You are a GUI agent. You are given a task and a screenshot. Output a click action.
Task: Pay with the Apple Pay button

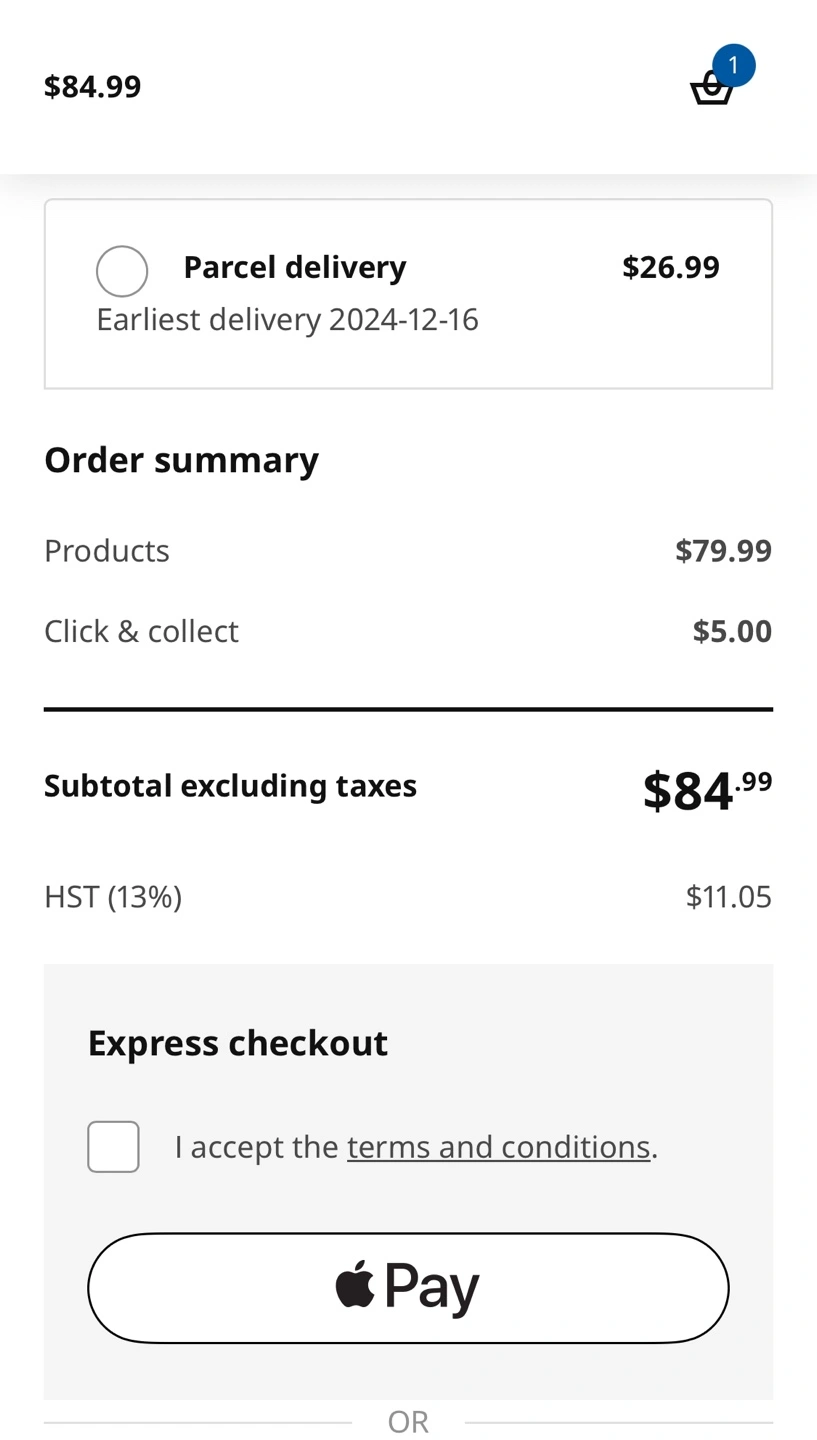point(408,1287)
